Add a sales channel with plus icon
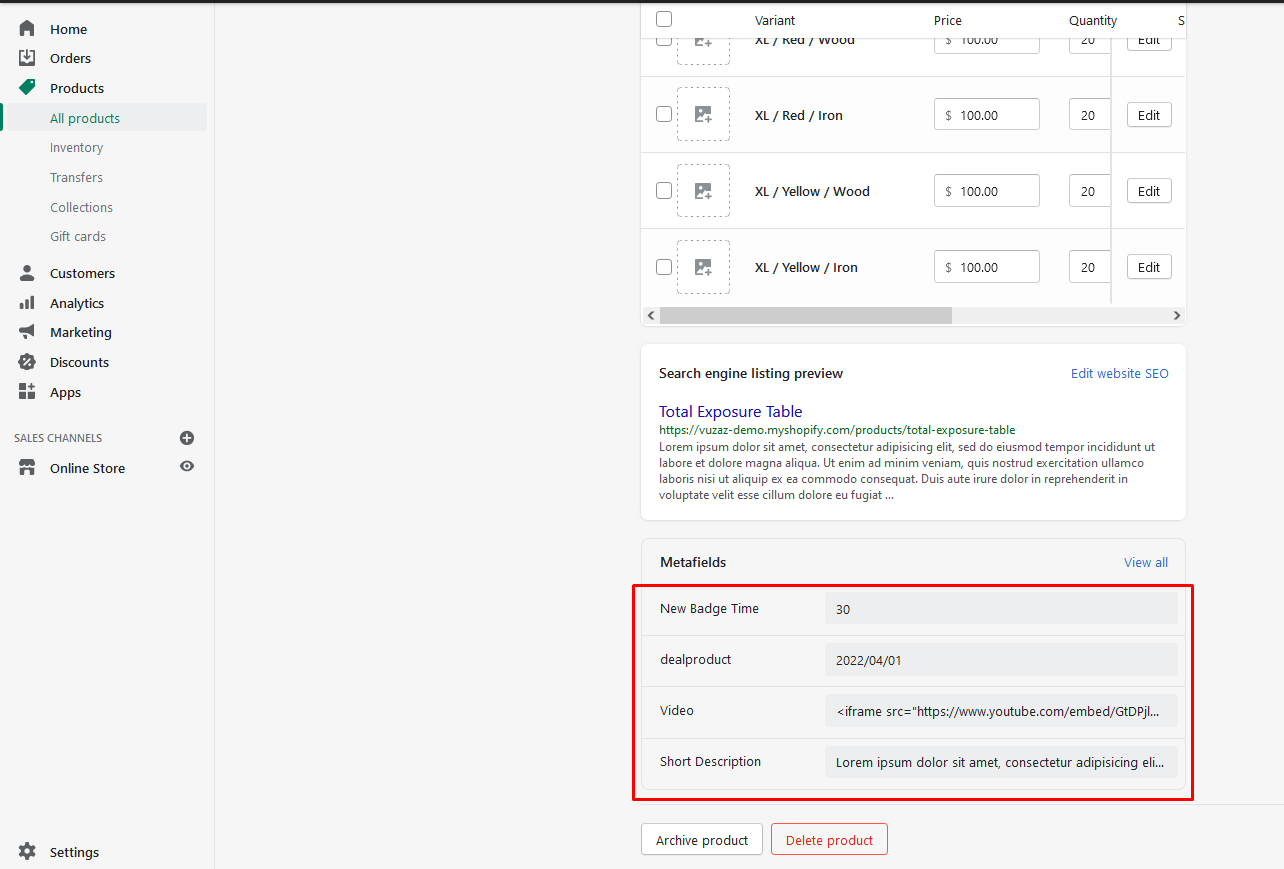 point(187,438)
